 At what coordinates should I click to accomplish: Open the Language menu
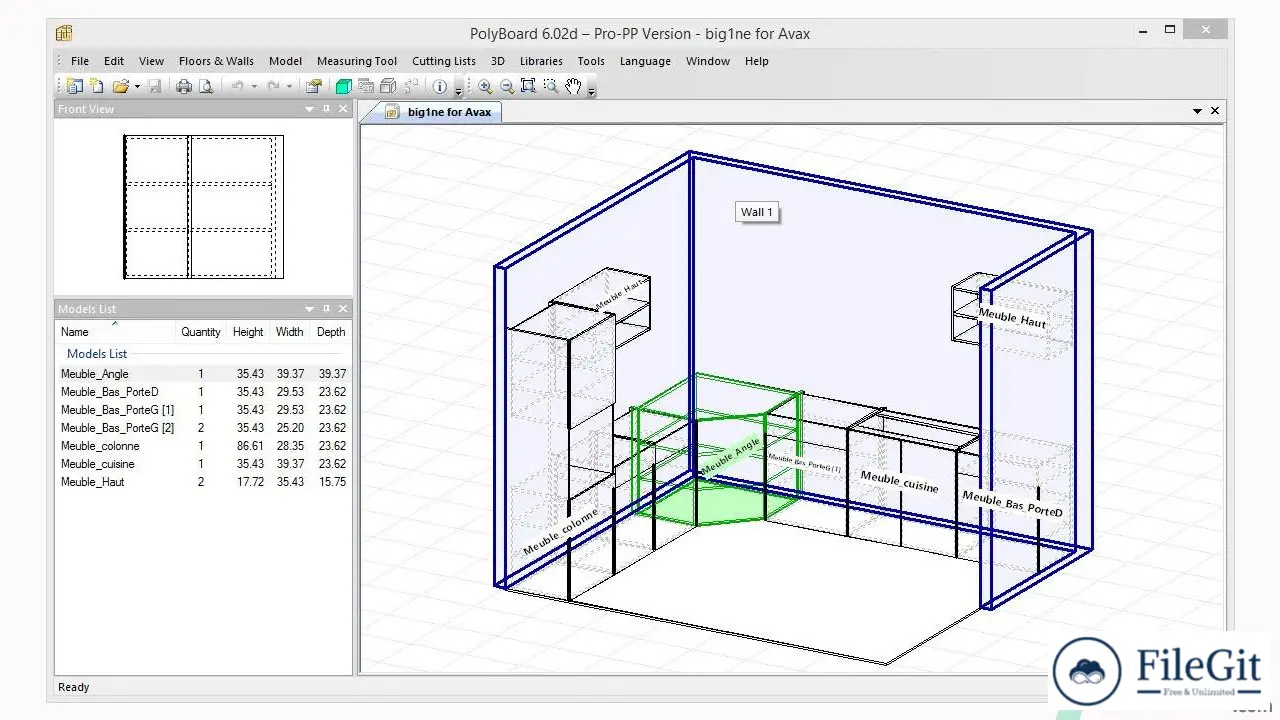(x=645, y=61)
